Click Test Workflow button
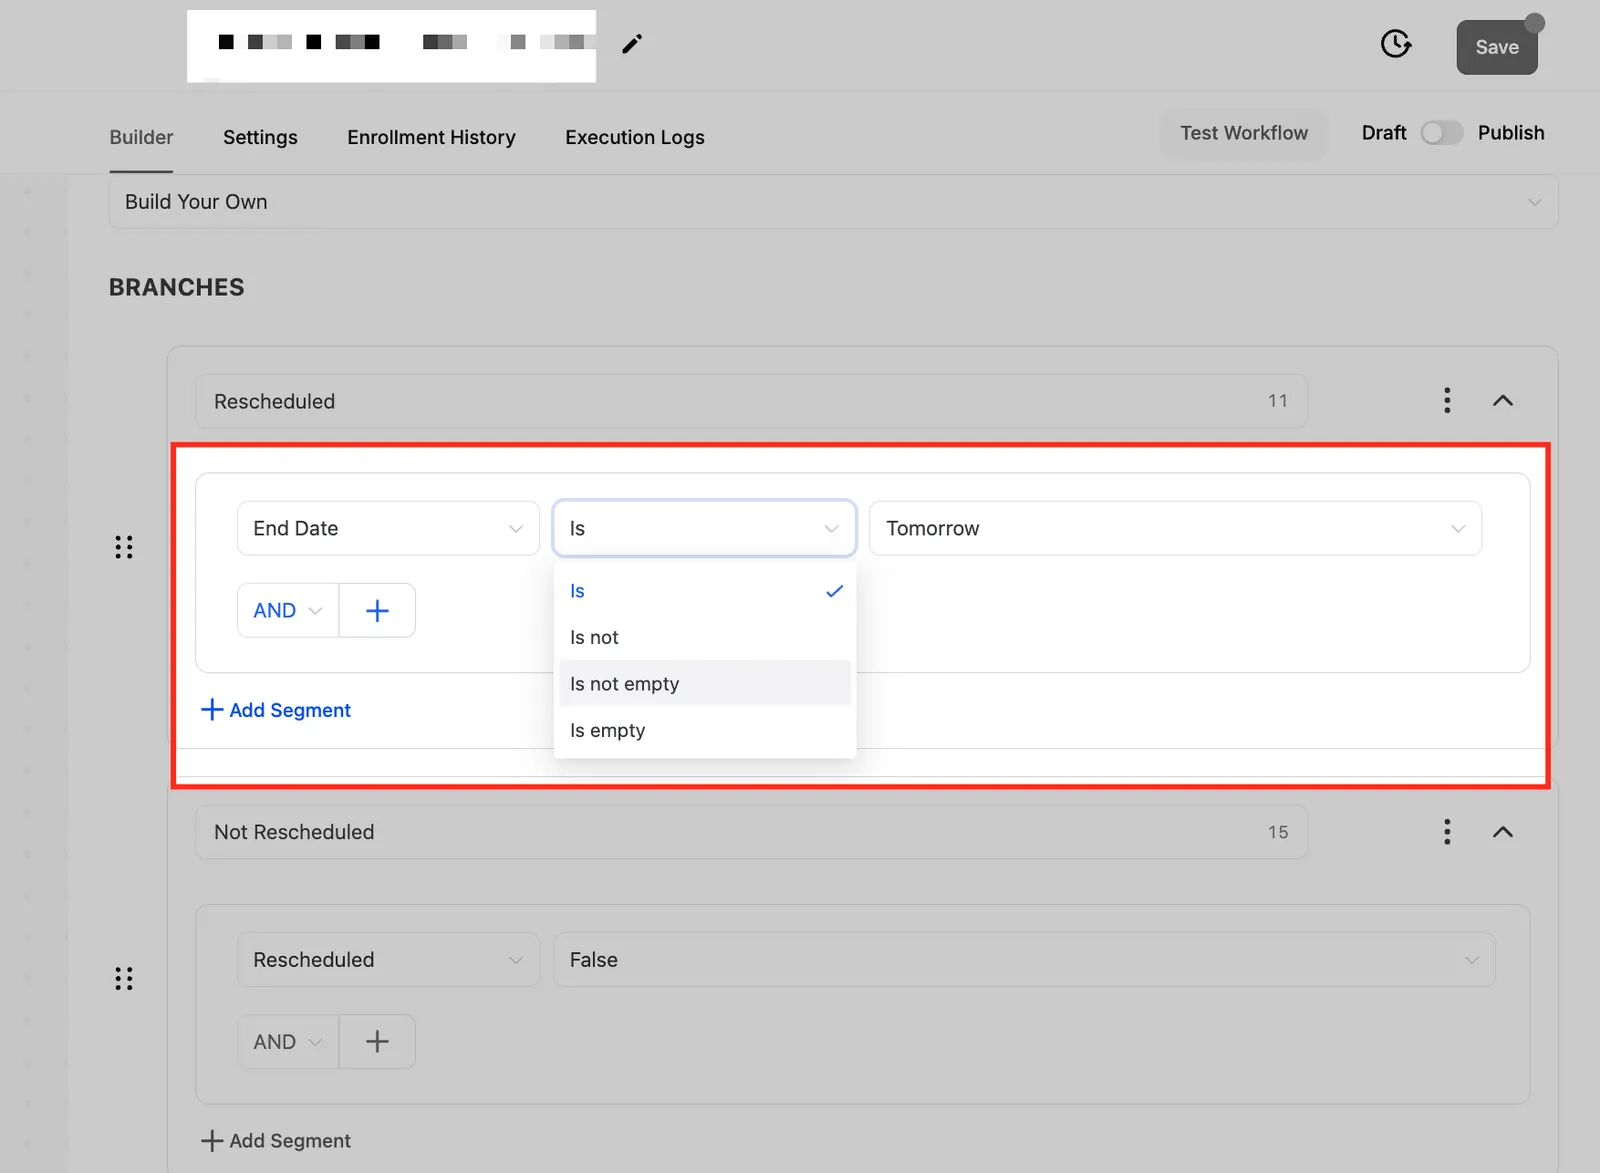Image resolution: width=1600 pixels, height=1173 pixels. point(1244,133)
